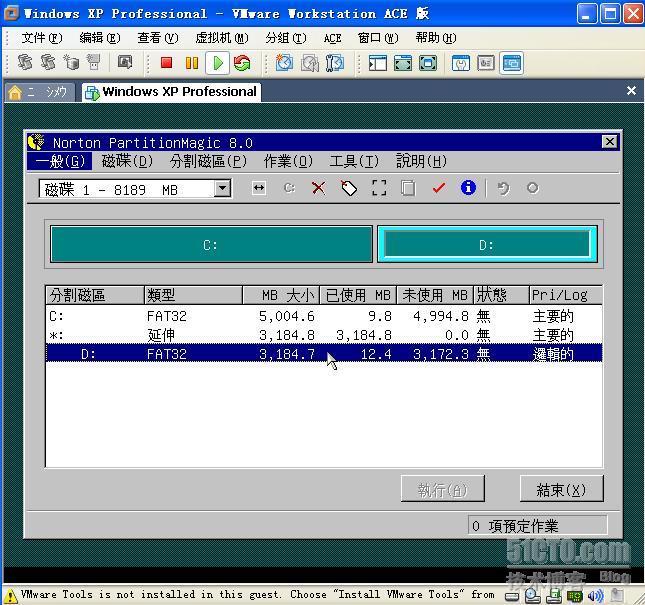Click the 分割磁區 column header
Viewport: 645px width, 605px height.
[x=95, y=295]
